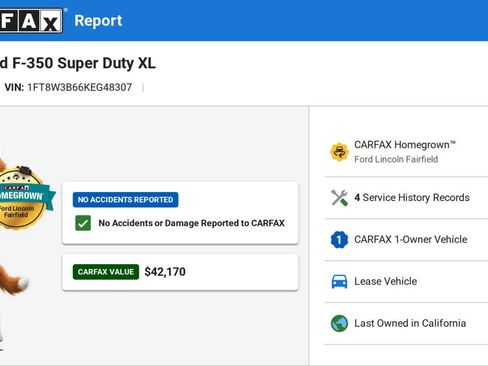Click the wrench service history icon
Image resolution: width=488 pixels, height=366 pixels.
coord(339,198)
